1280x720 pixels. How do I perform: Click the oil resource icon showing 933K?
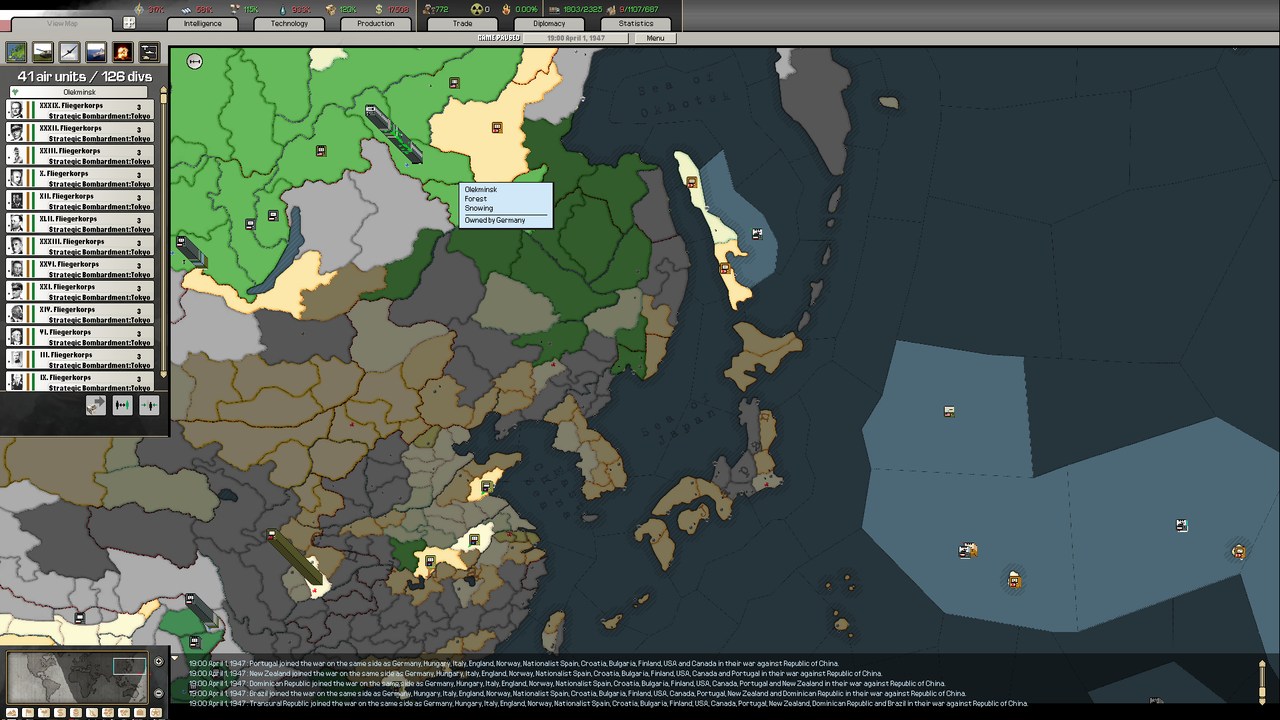point(283,9)
